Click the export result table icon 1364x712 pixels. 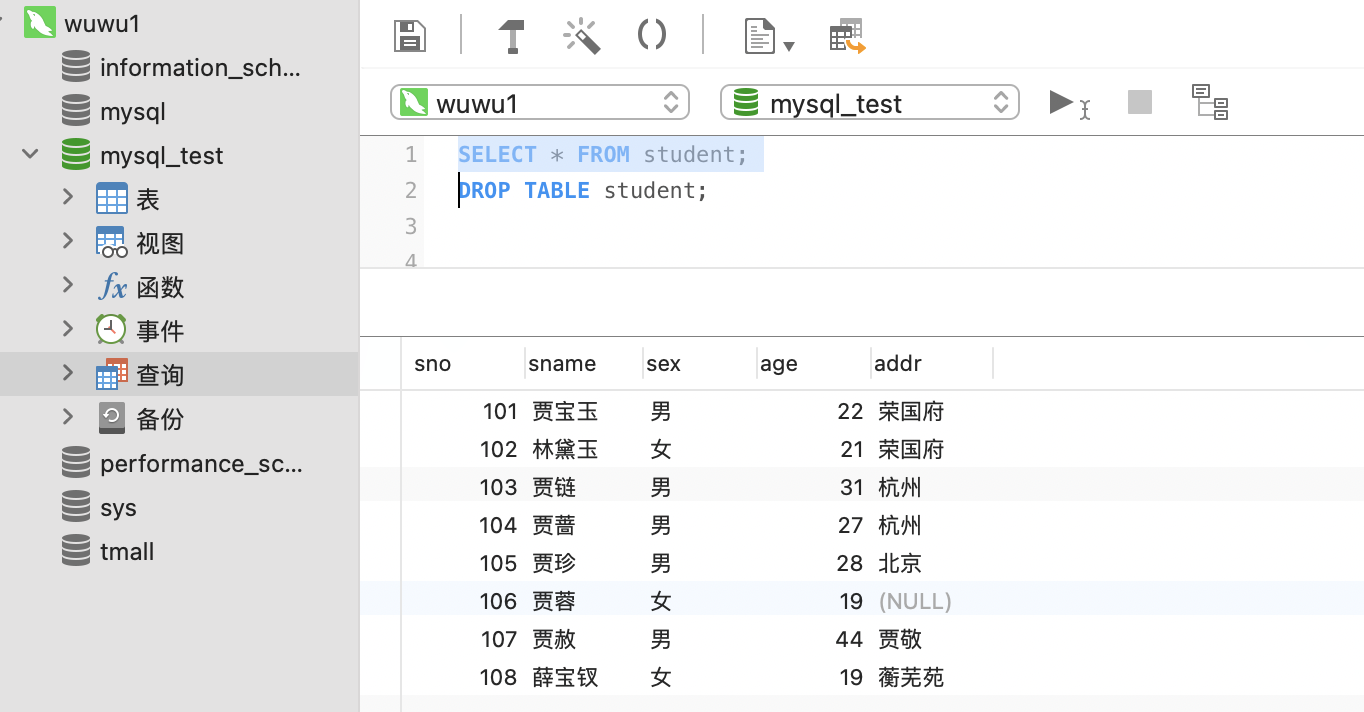click(x=847, y=36)
